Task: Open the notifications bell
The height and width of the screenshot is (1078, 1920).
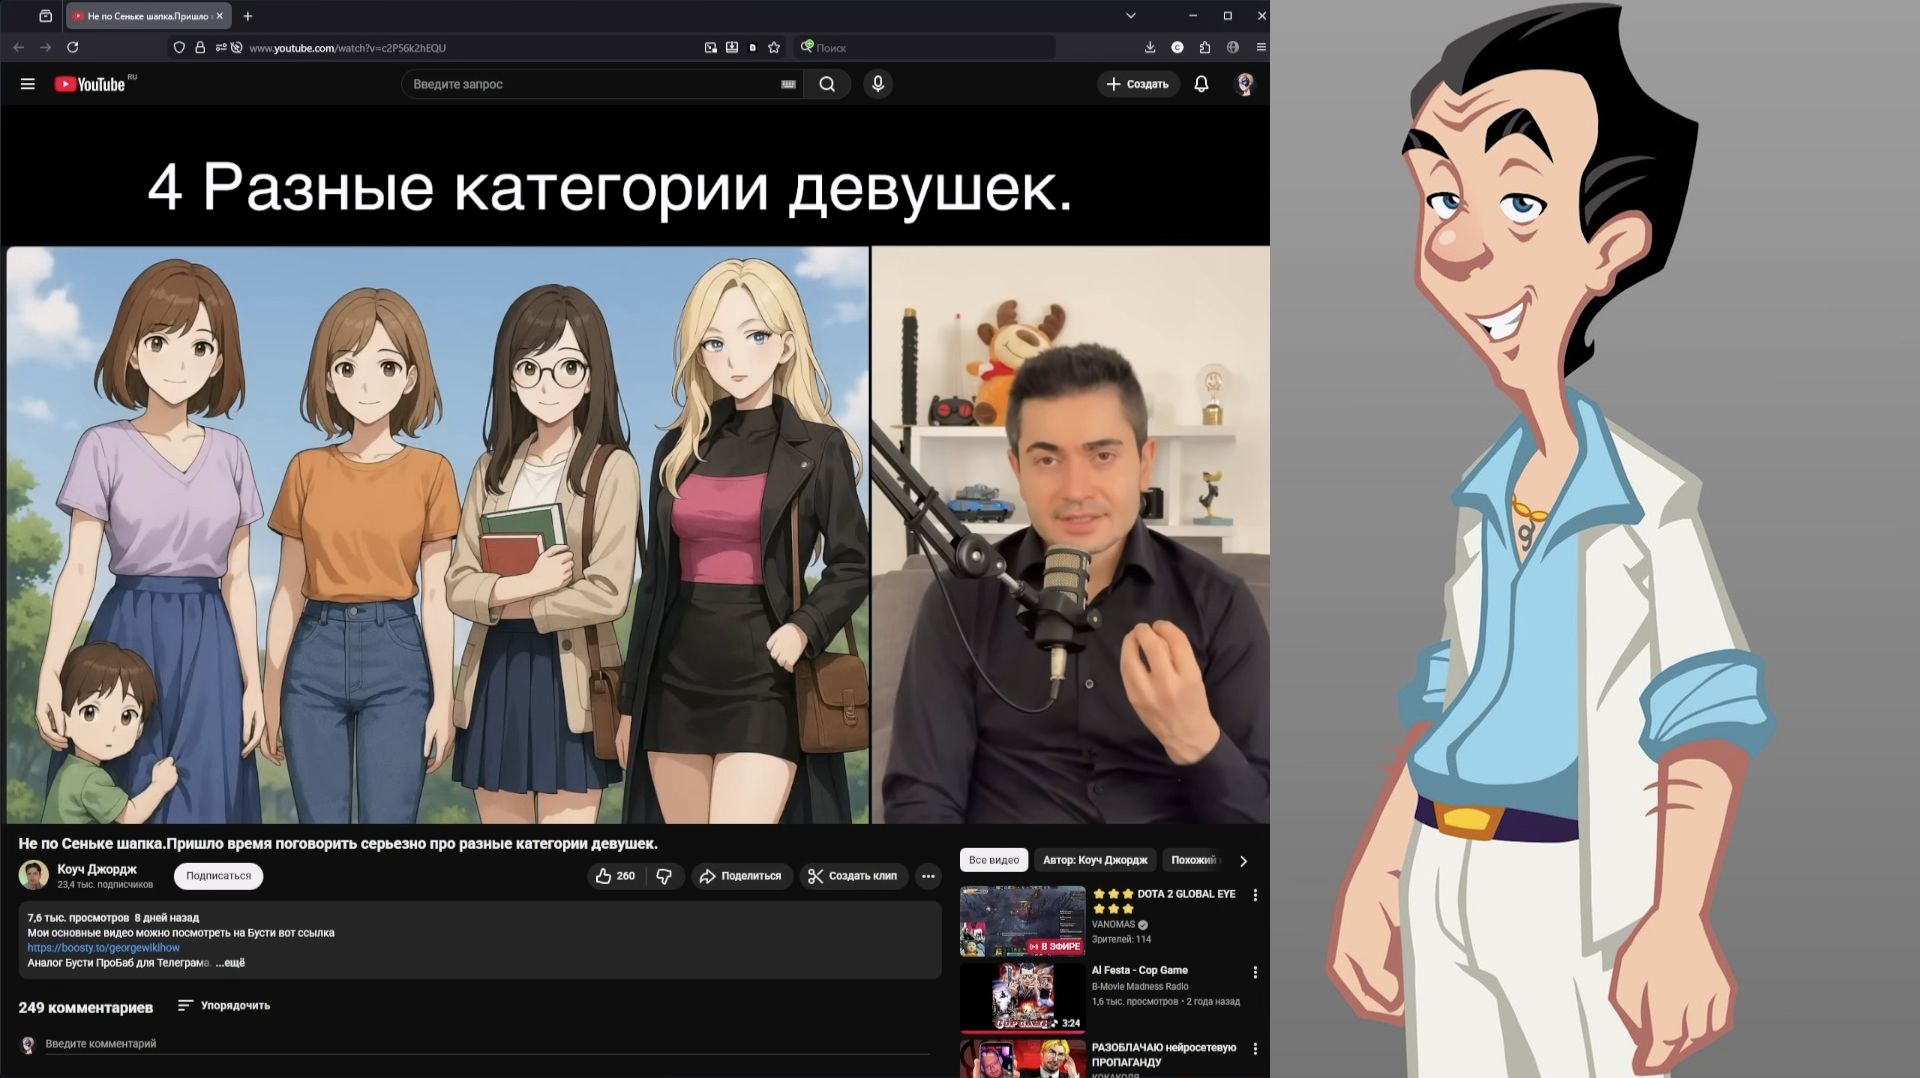Action: click(1201, 84)
